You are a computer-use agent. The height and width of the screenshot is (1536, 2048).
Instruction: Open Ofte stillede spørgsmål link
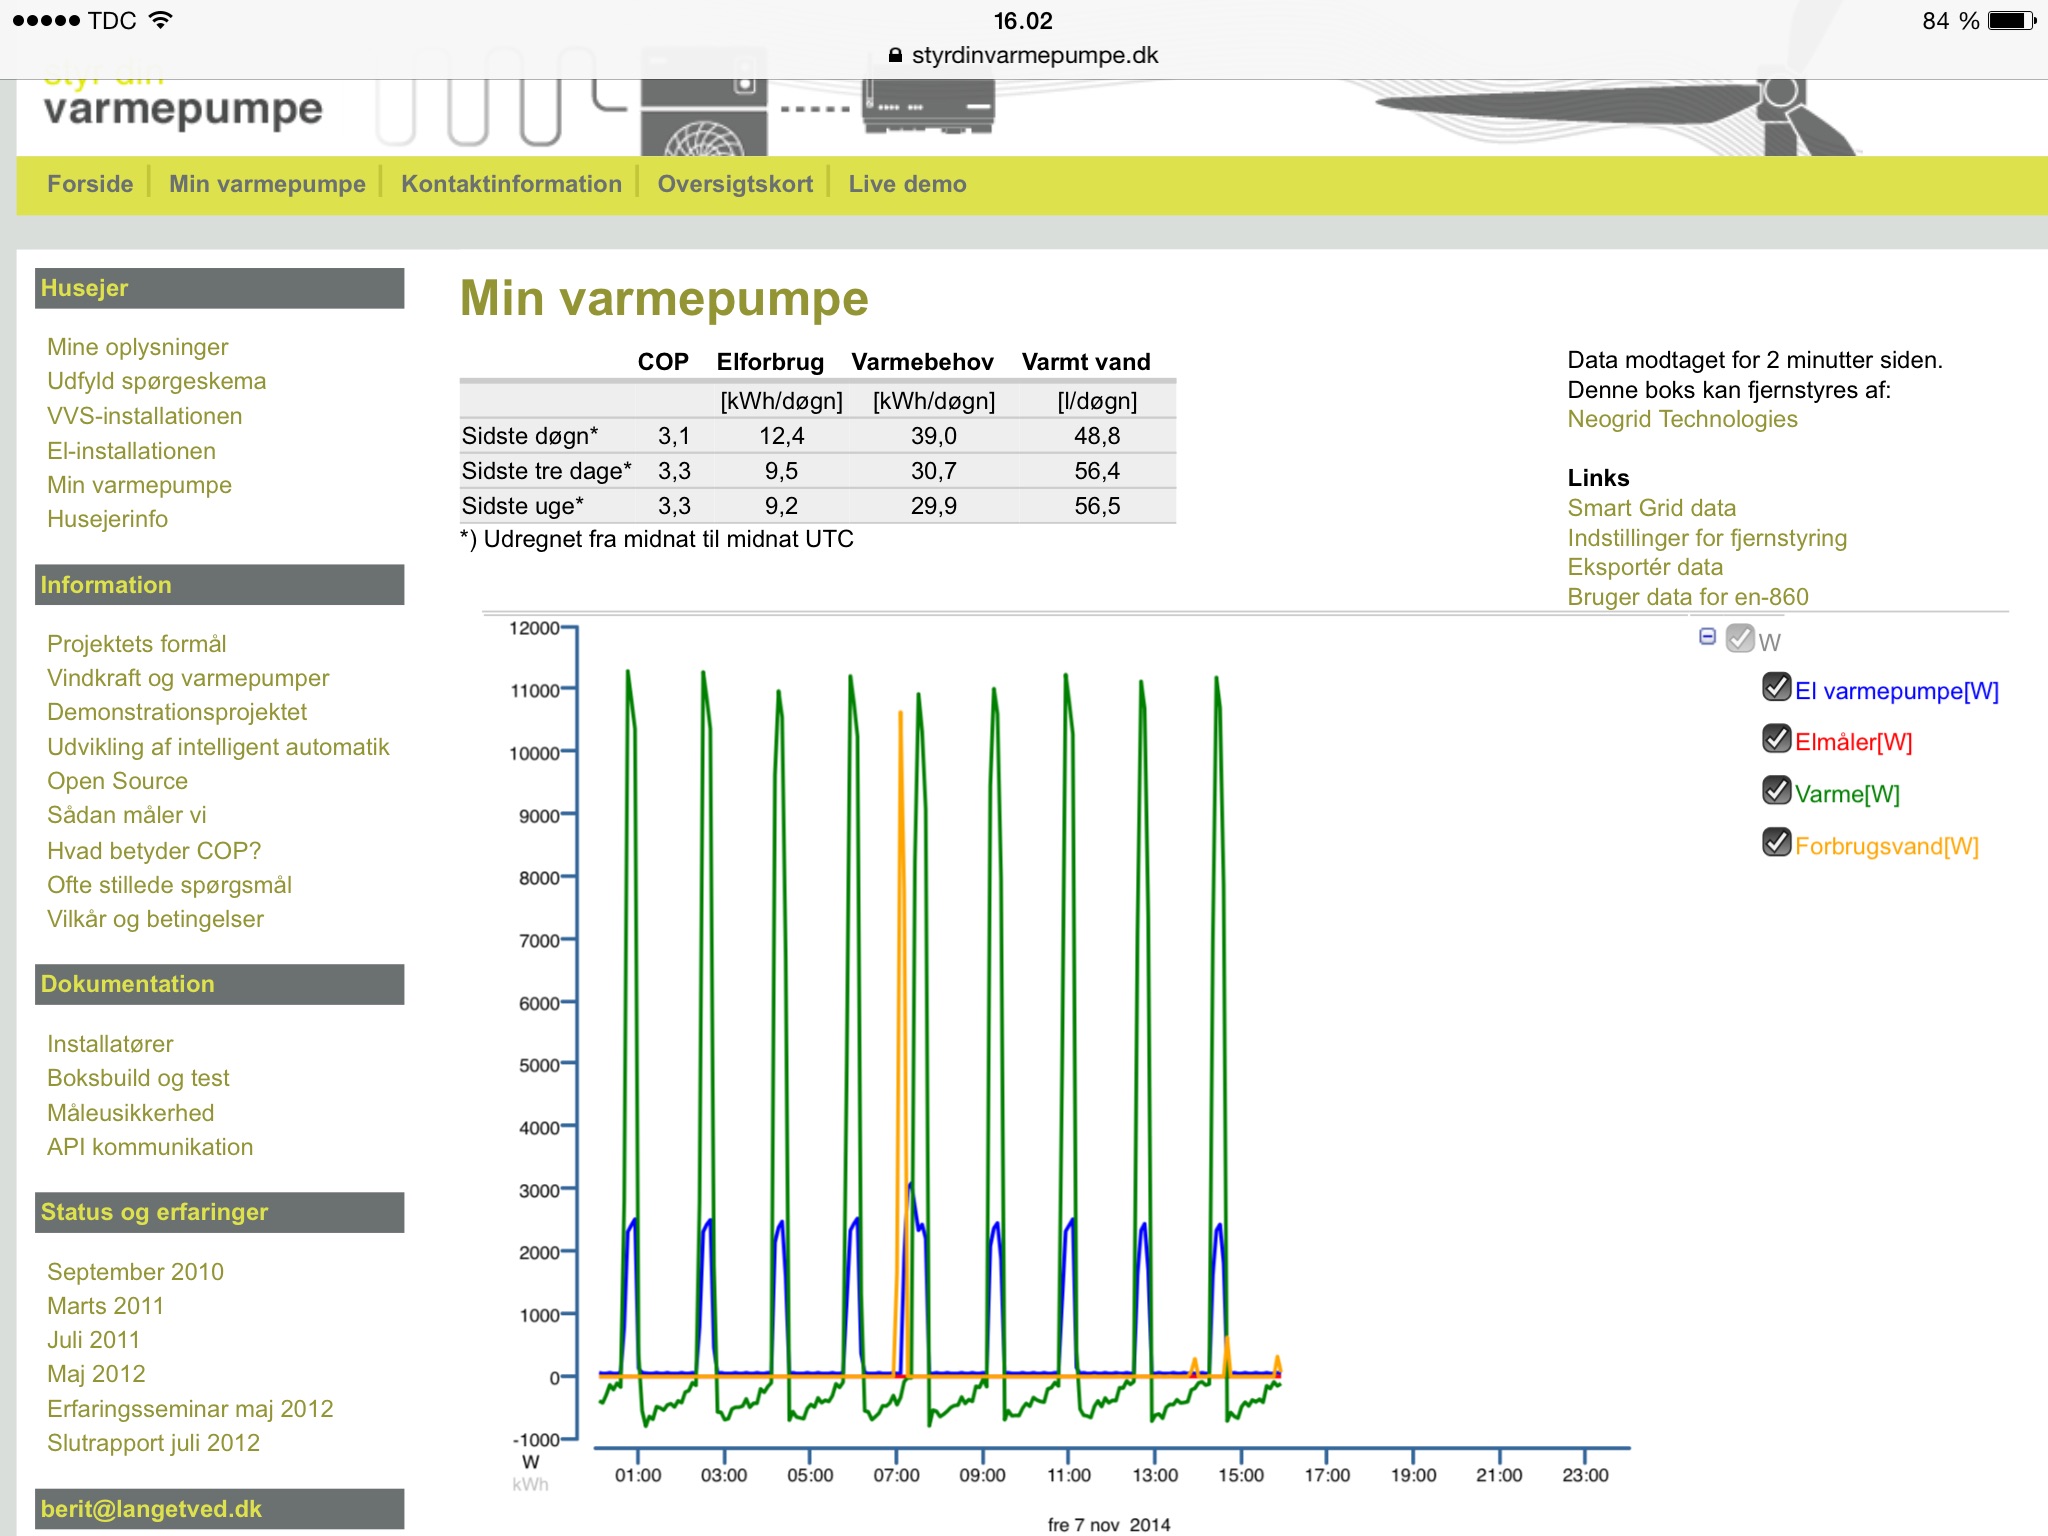(169, 885)
